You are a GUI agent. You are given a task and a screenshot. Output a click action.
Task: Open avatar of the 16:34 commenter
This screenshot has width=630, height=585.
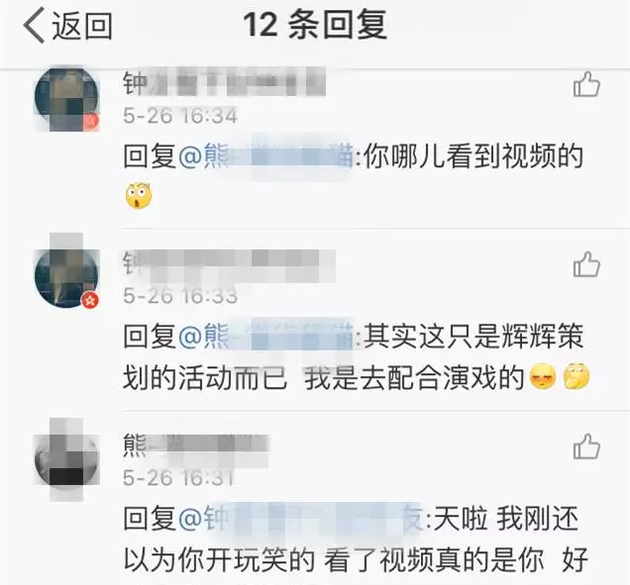67,98
